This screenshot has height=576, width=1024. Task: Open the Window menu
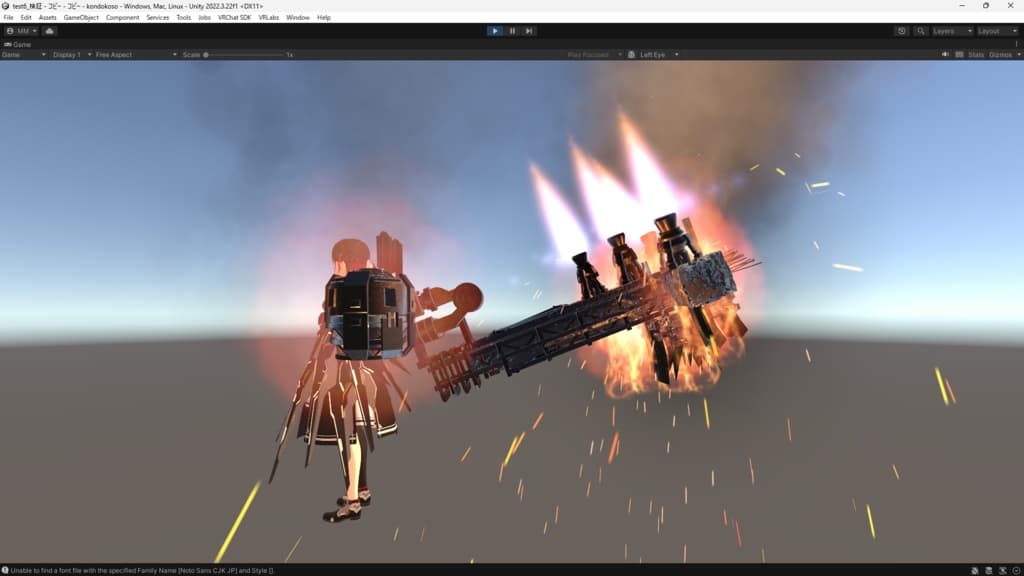click(298, 18)
